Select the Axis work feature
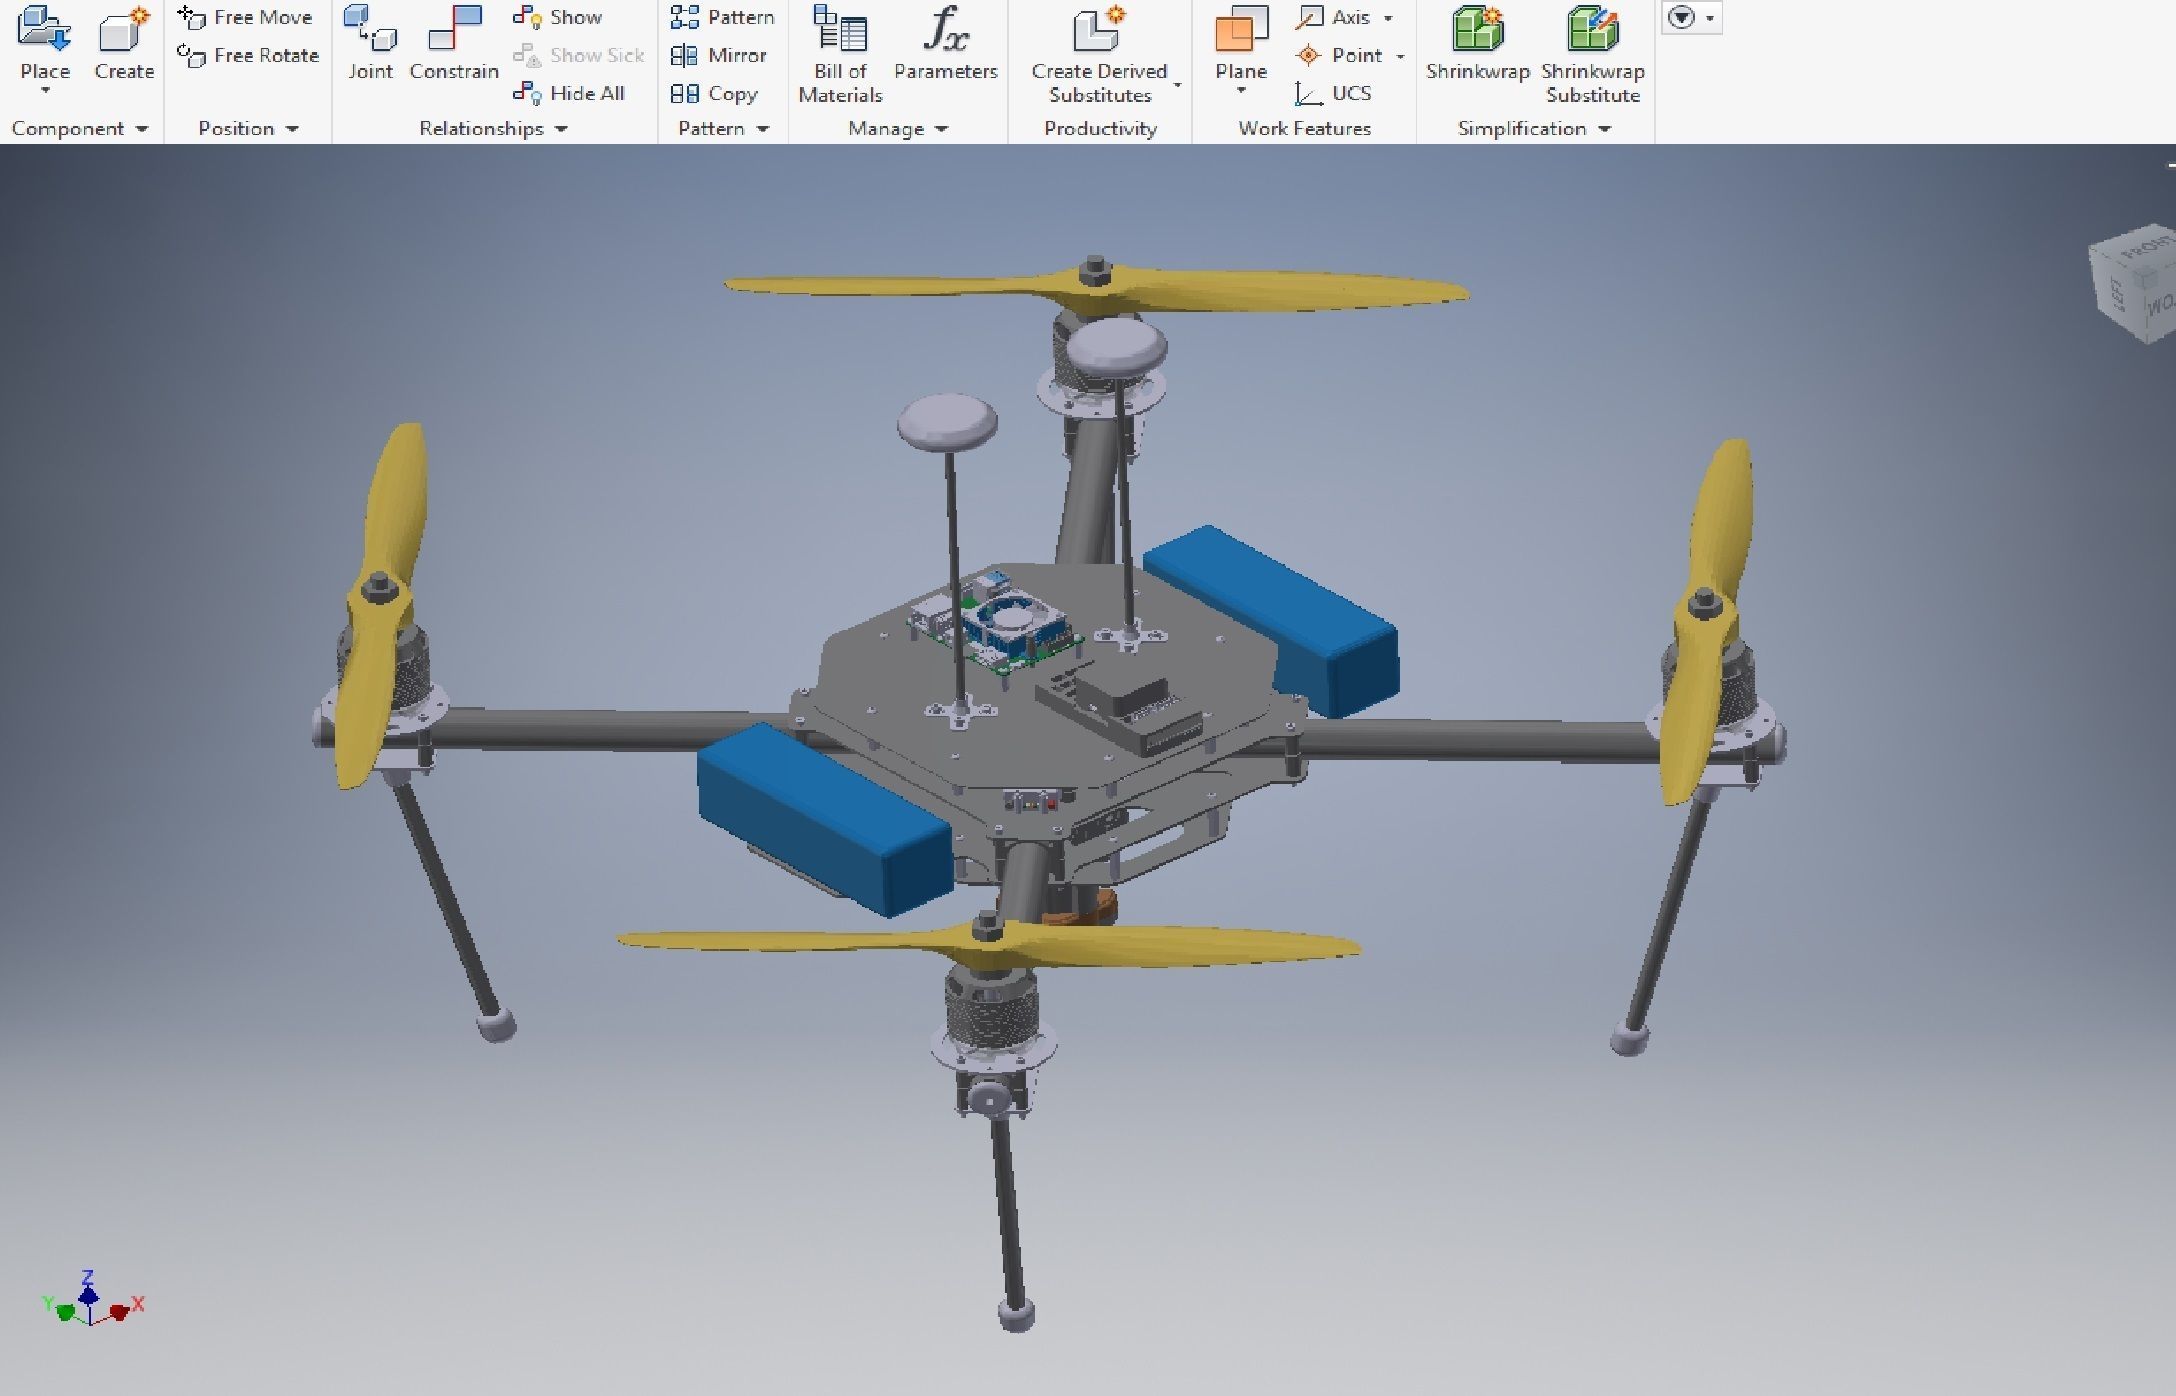Screen dimensions: 2176x1396 coord(1333,17)
